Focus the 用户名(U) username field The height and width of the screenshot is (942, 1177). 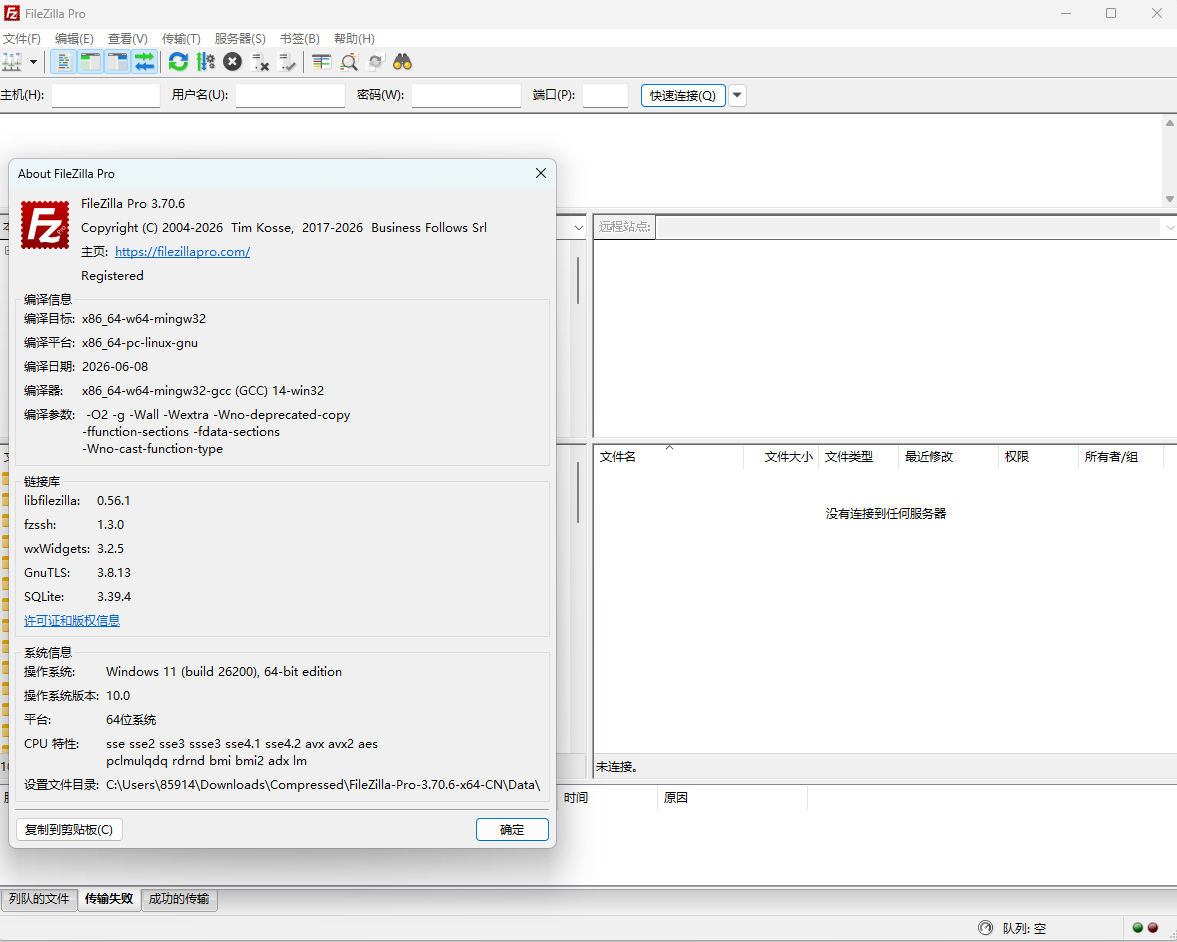(x=290, y=95)
